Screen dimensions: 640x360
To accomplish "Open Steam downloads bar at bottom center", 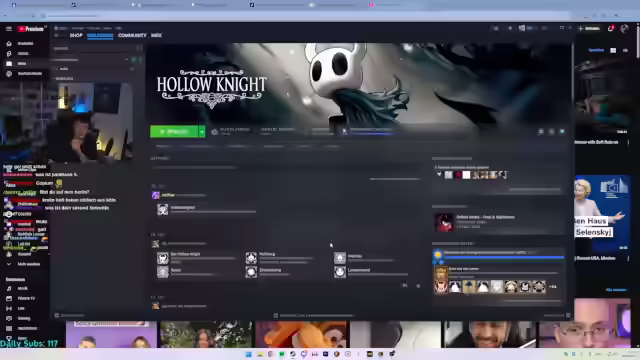I will (x=313, y=316).
